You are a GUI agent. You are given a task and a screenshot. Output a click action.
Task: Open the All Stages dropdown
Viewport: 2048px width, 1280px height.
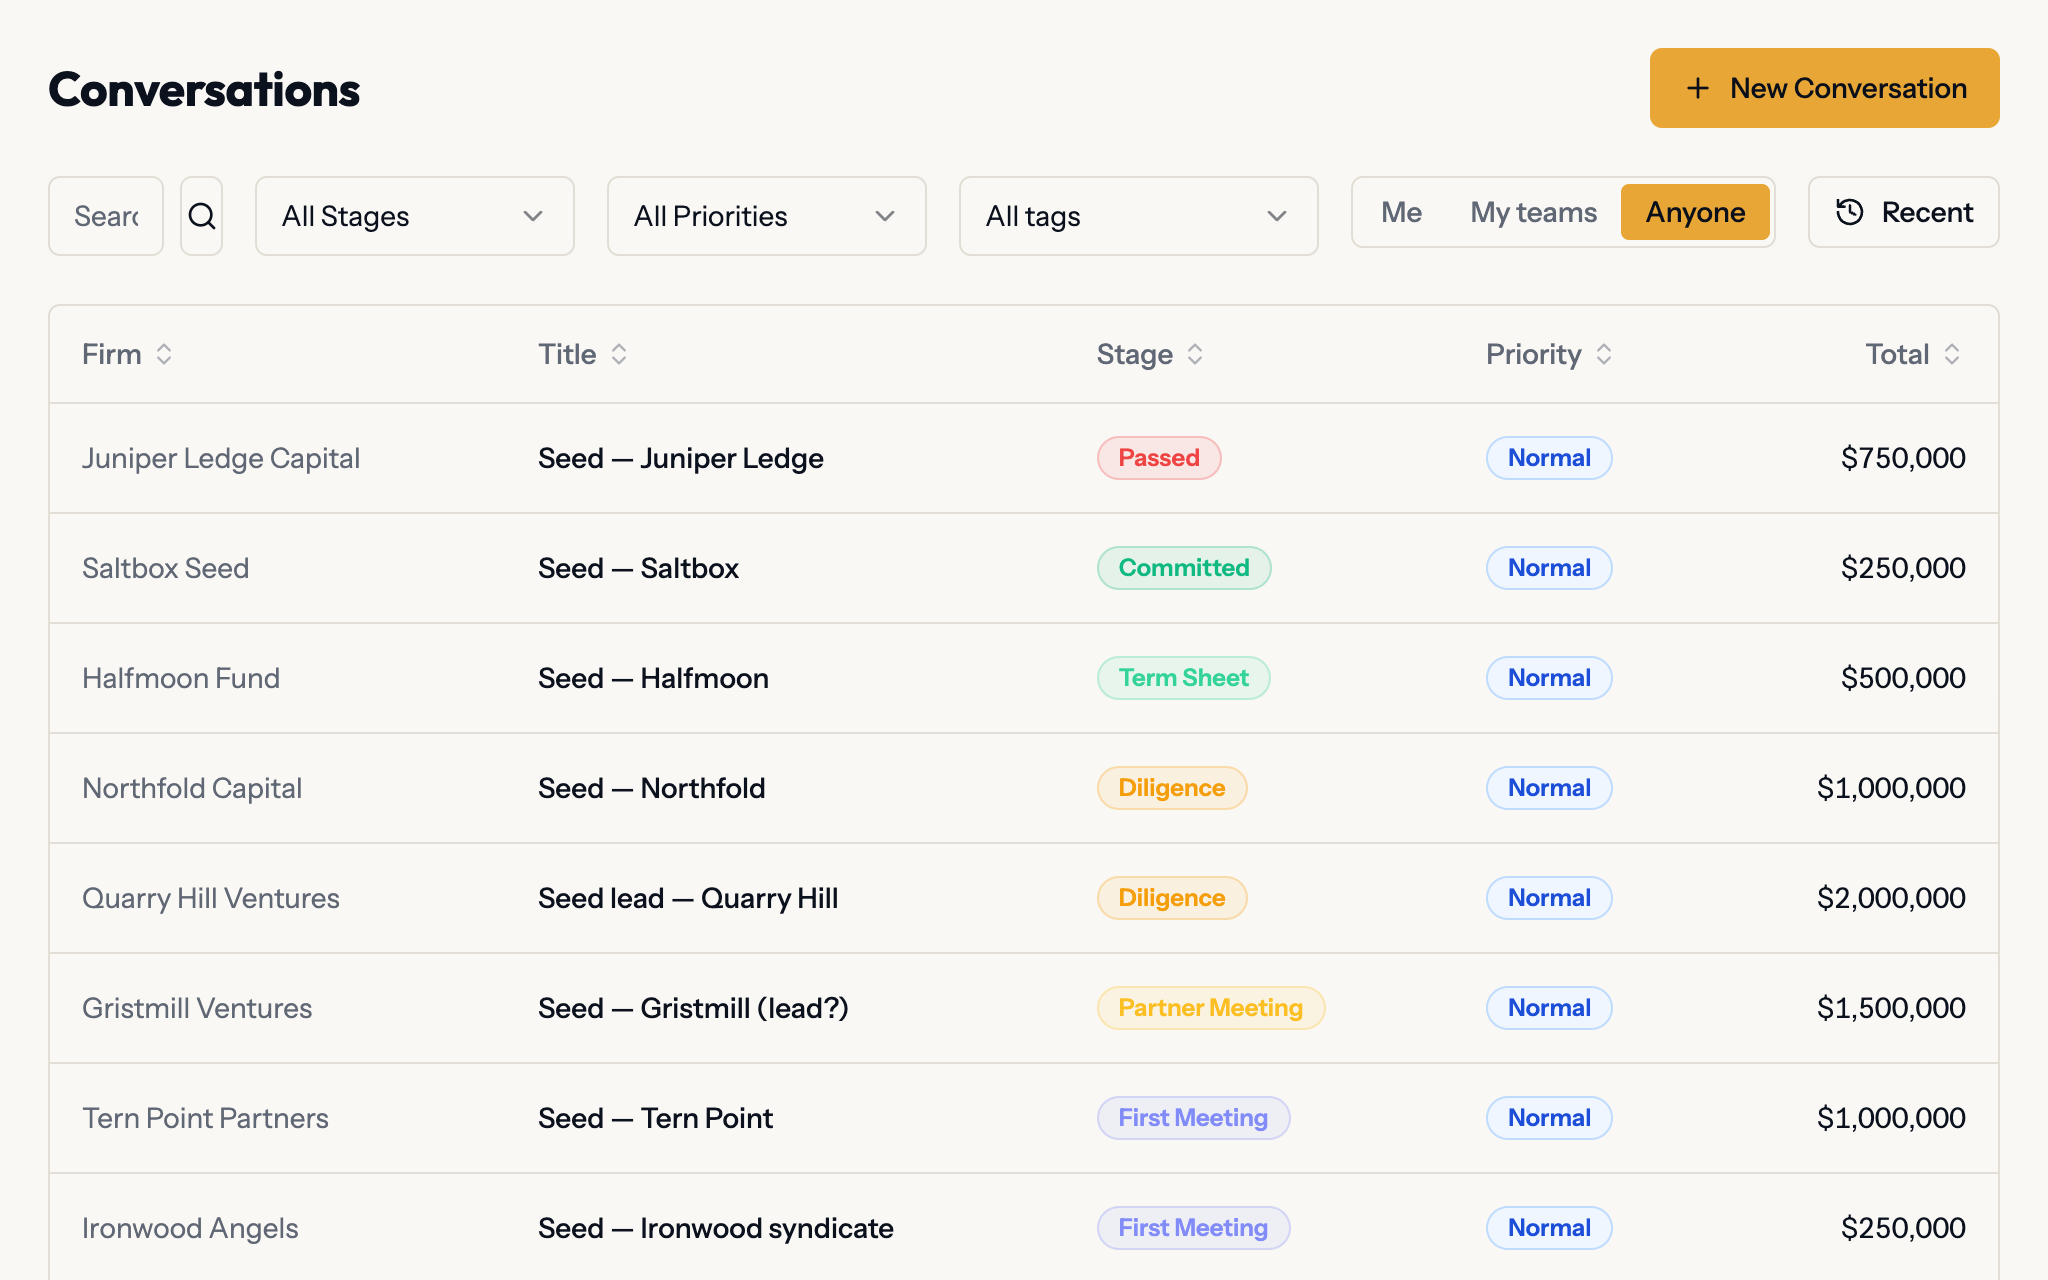[414, 216]
